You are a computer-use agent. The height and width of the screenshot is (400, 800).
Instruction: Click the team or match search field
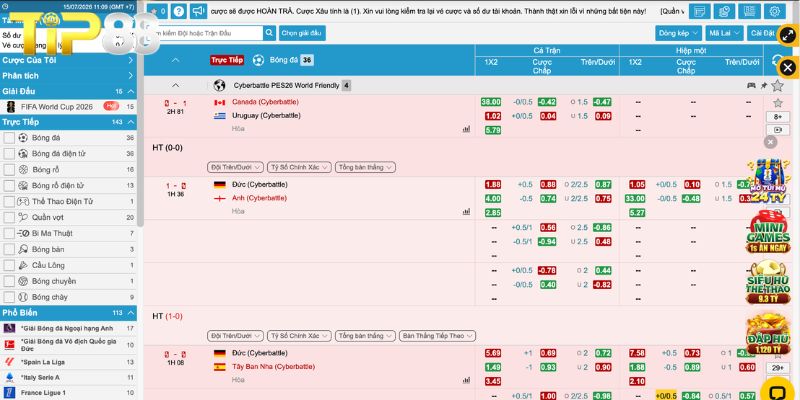(x=206, y=33)
